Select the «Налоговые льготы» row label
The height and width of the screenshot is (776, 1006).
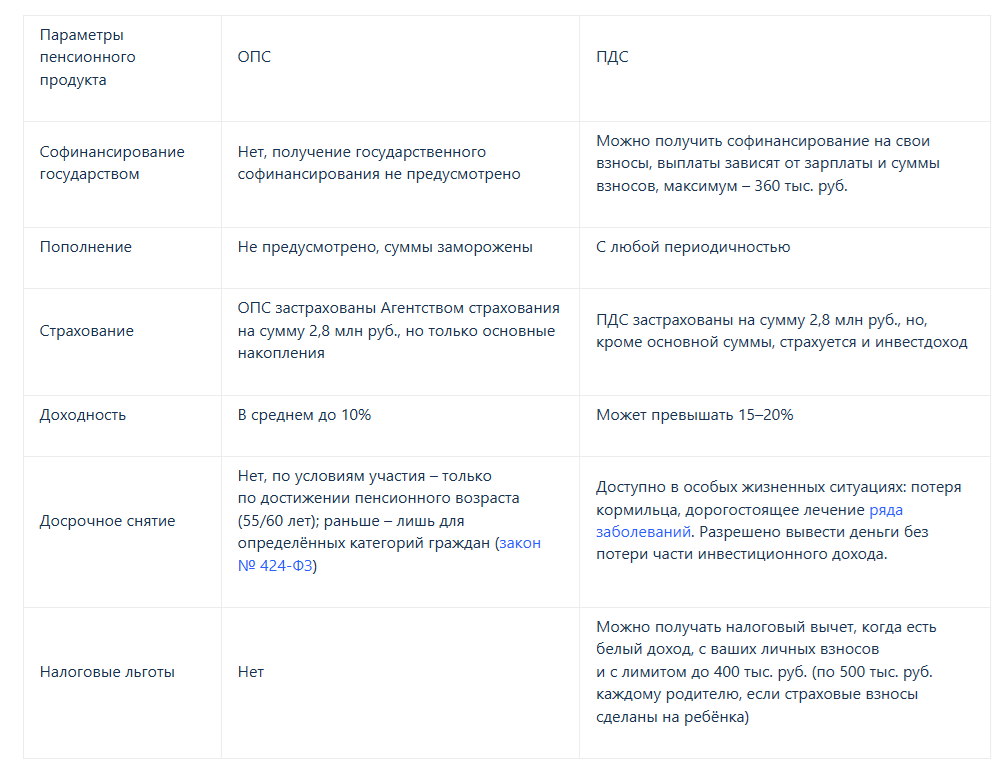107,672
